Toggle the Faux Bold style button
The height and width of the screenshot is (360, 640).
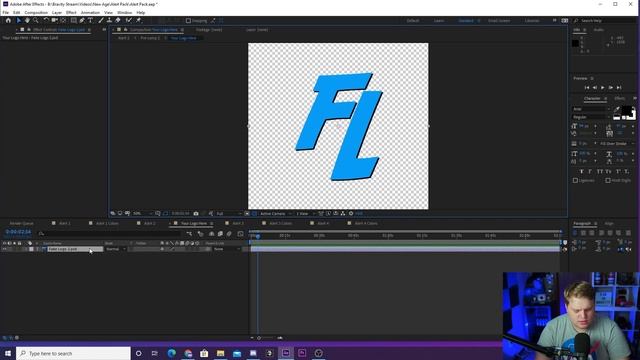pyautogui.click(x=581, y=171)
